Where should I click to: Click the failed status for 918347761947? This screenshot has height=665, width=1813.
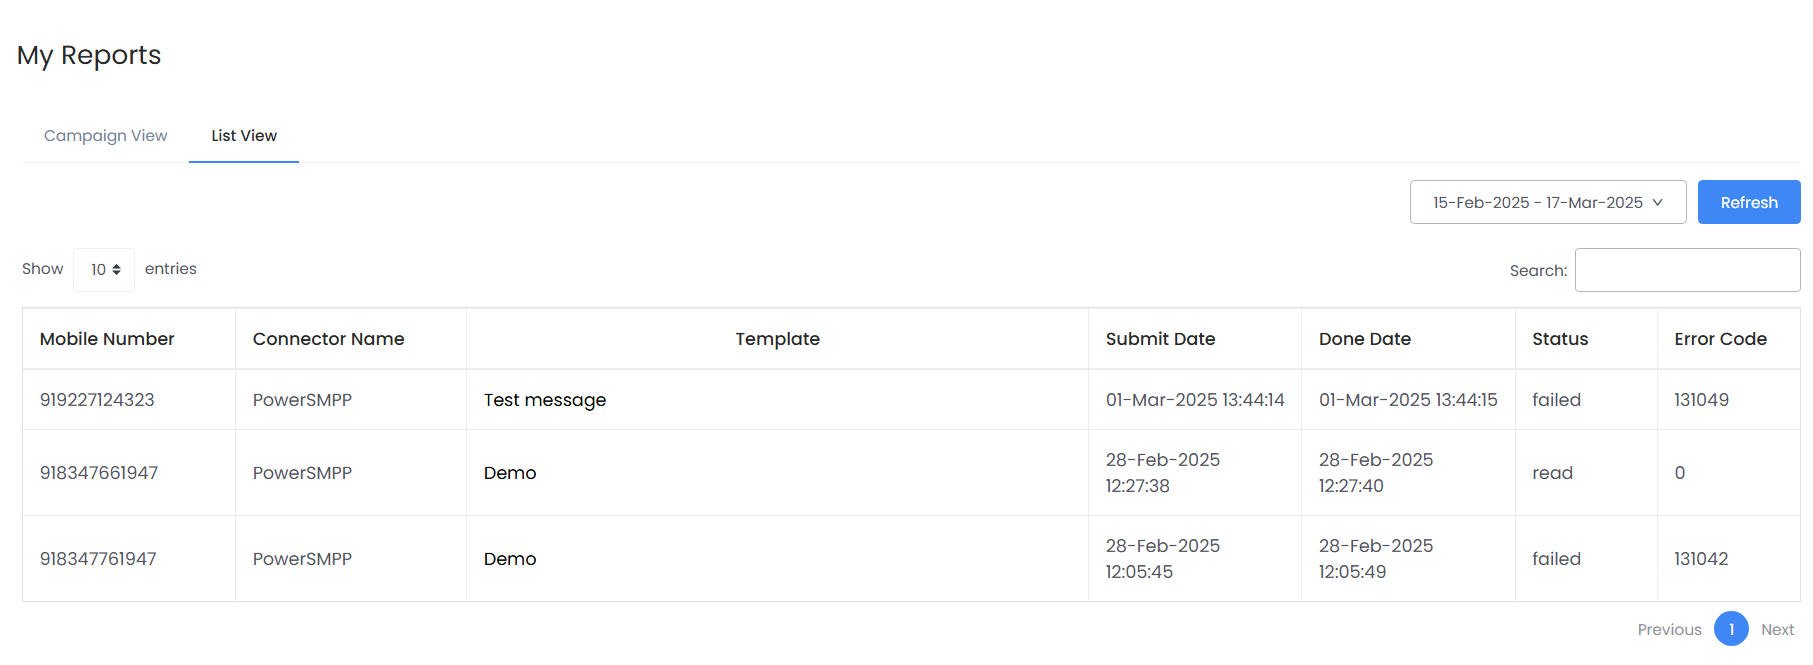pyautogui.click(x=1556, y=558)
